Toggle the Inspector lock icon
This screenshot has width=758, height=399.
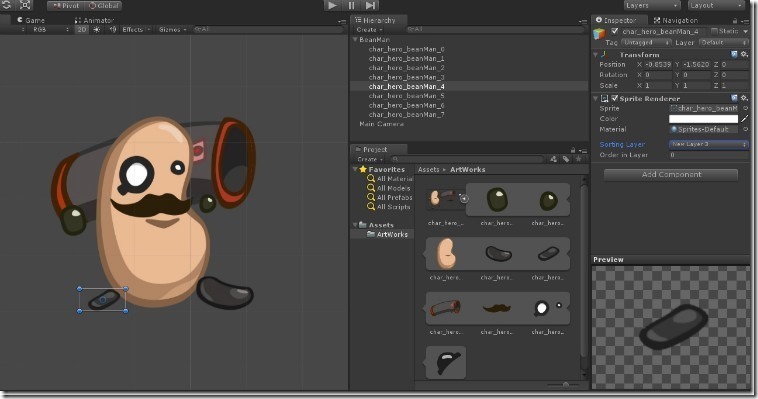(735, 21)
